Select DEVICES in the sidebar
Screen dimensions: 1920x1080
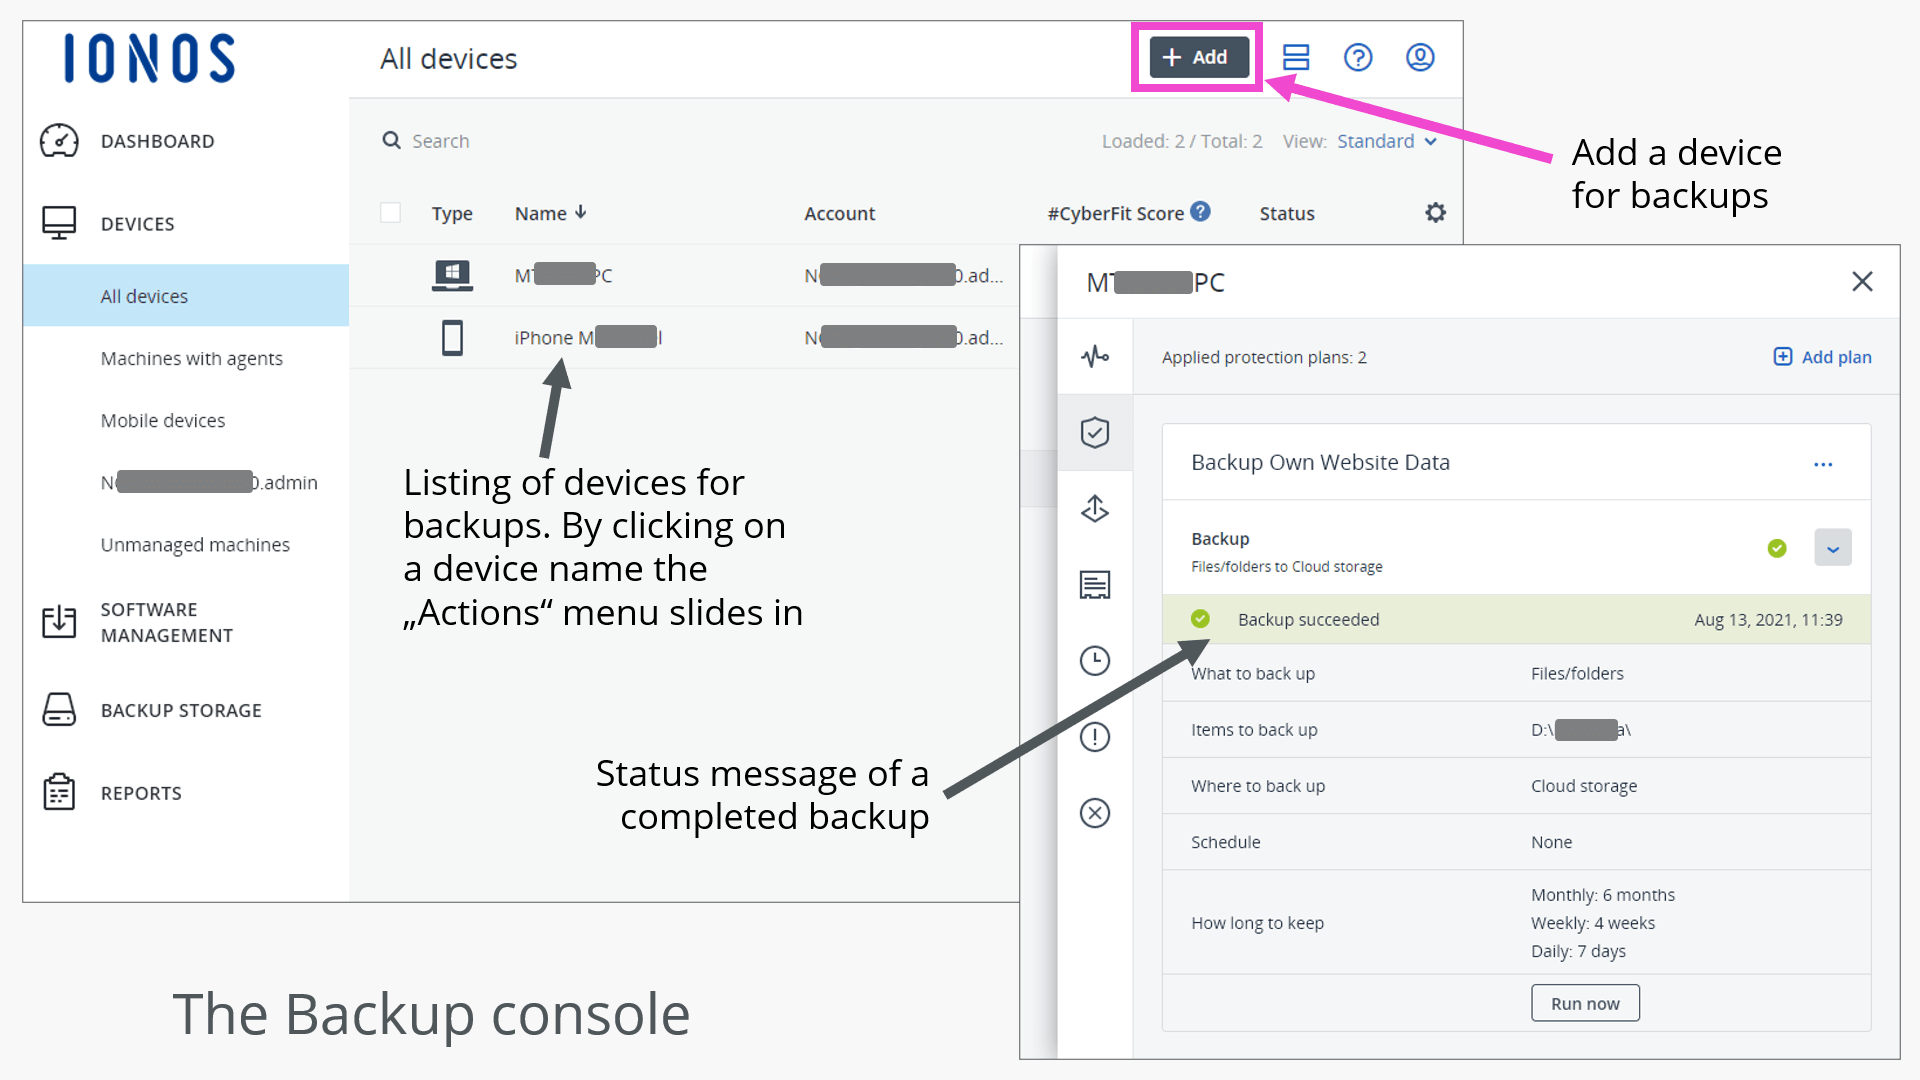pyautogui.click(x=138, y=224)
